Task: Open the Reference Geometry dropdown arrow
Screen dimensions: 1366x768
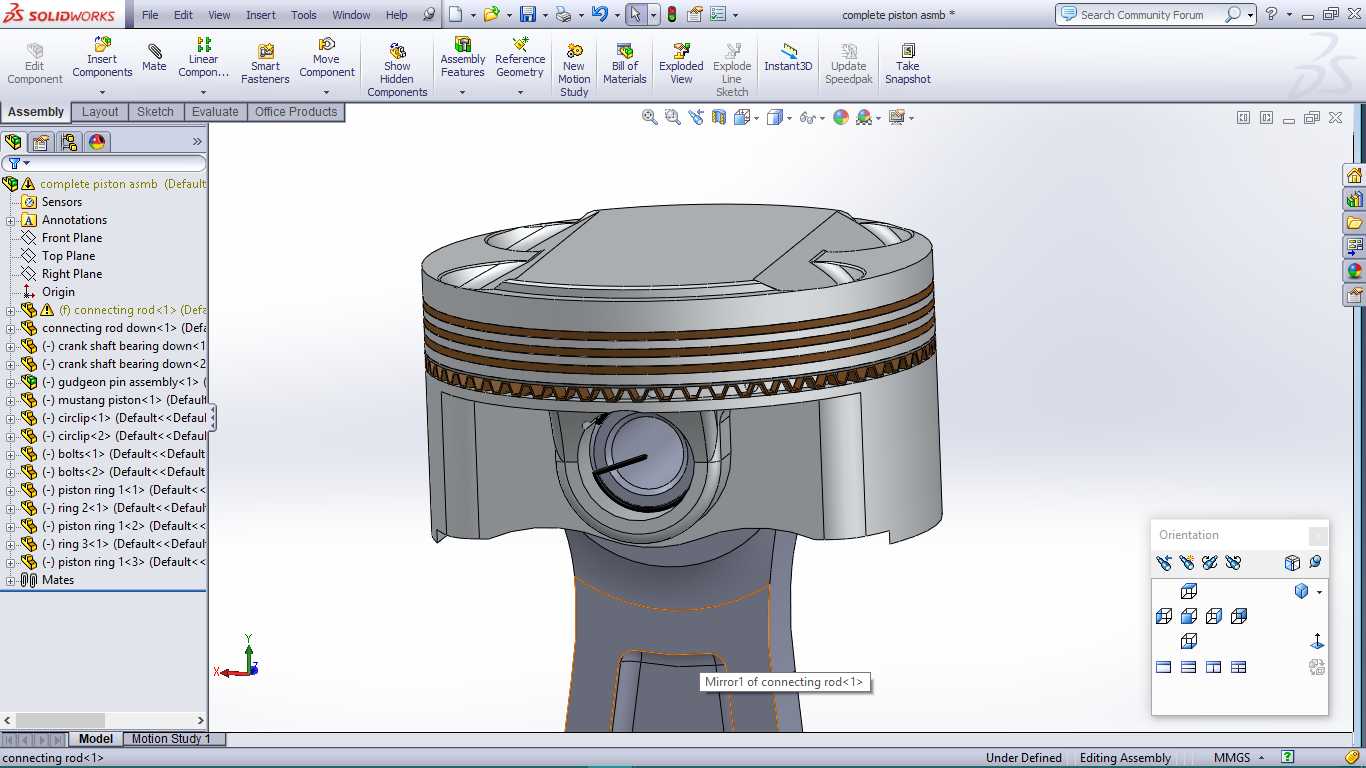Action: click(x=520, y=92)
